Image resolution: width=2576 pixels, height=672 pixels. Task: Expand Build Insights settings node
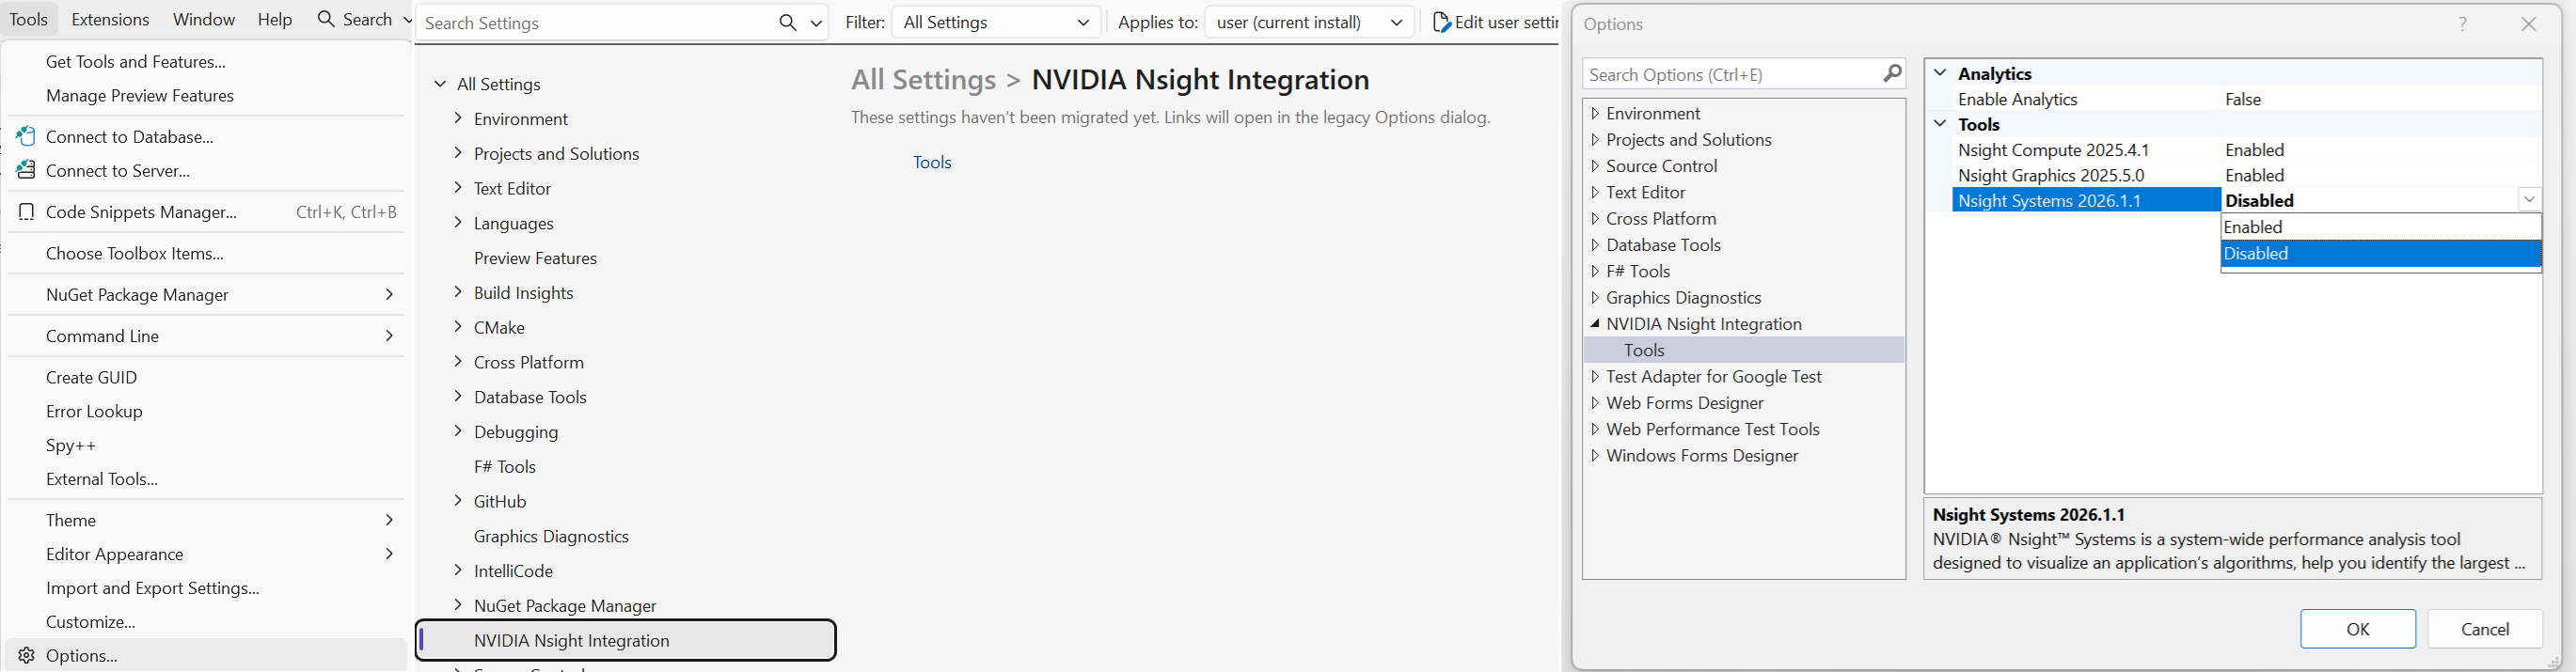point(458,292)
